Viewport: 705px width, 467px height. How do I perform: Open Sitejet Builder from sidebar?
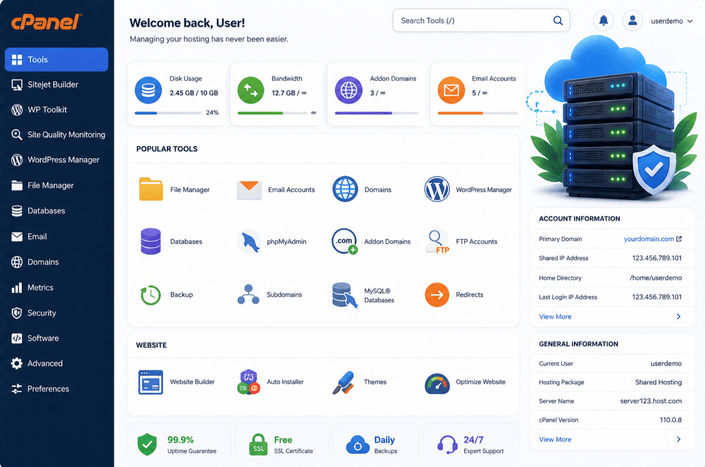[57, 85]
